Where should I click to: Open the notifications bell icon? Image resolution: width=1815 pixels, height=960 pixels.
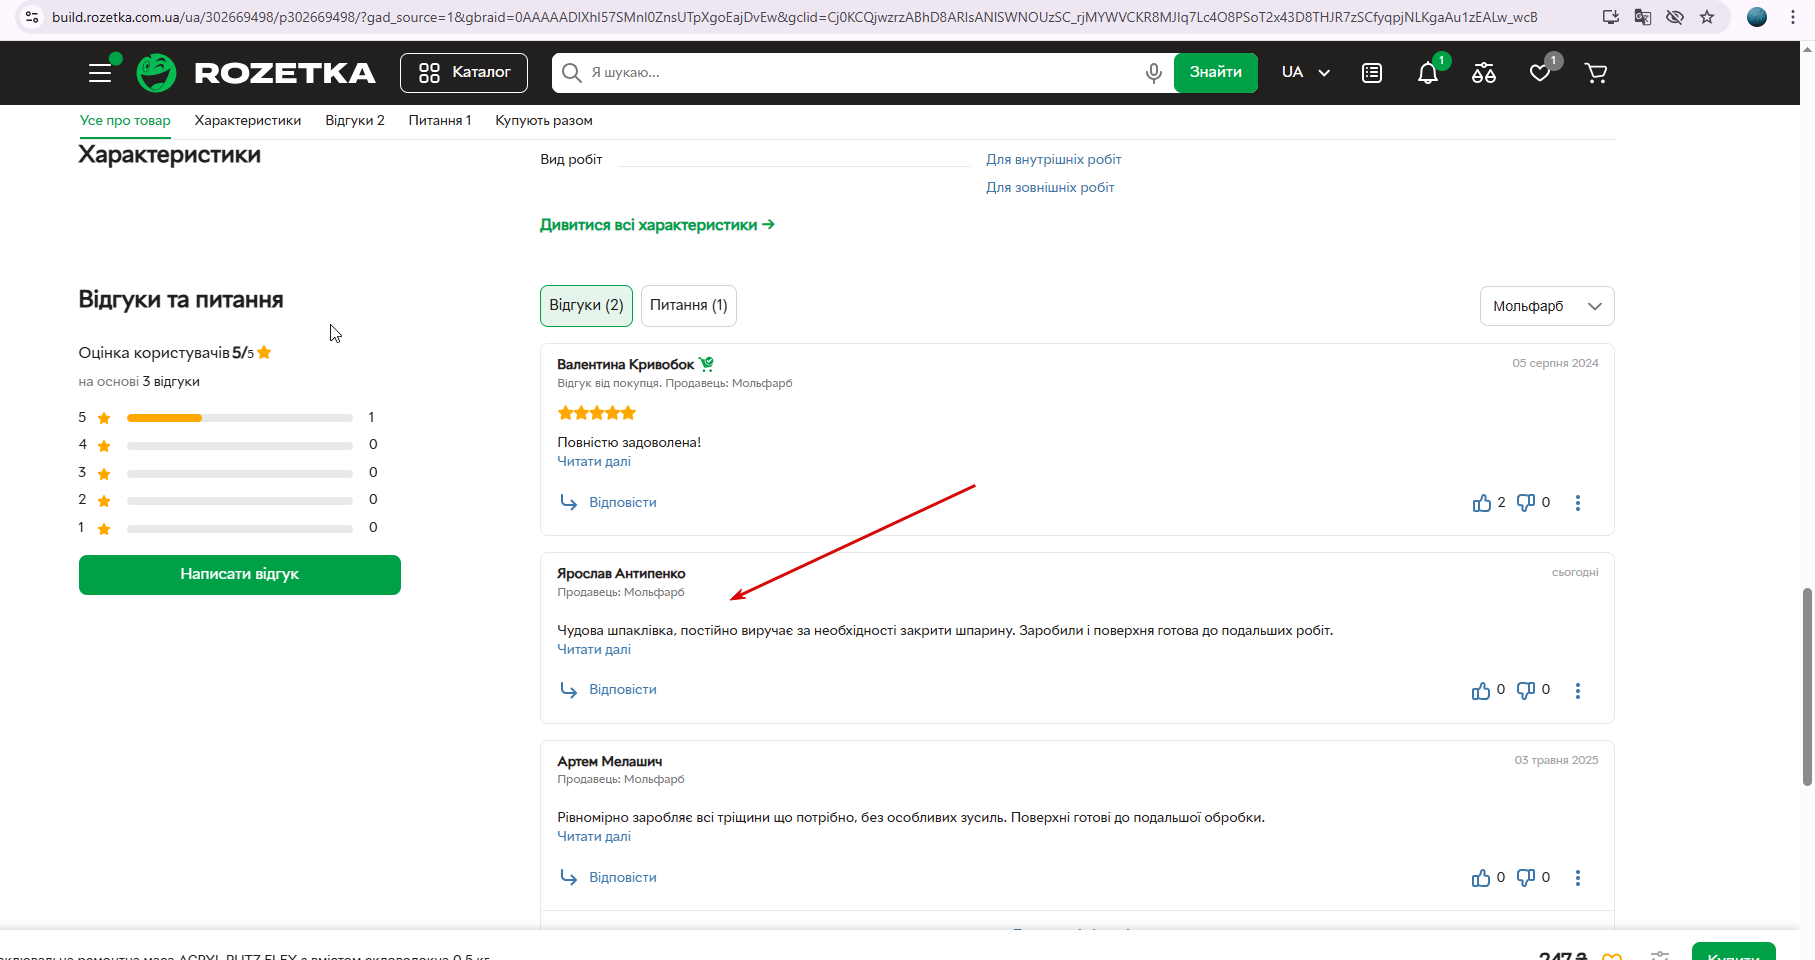point(1428,73)
